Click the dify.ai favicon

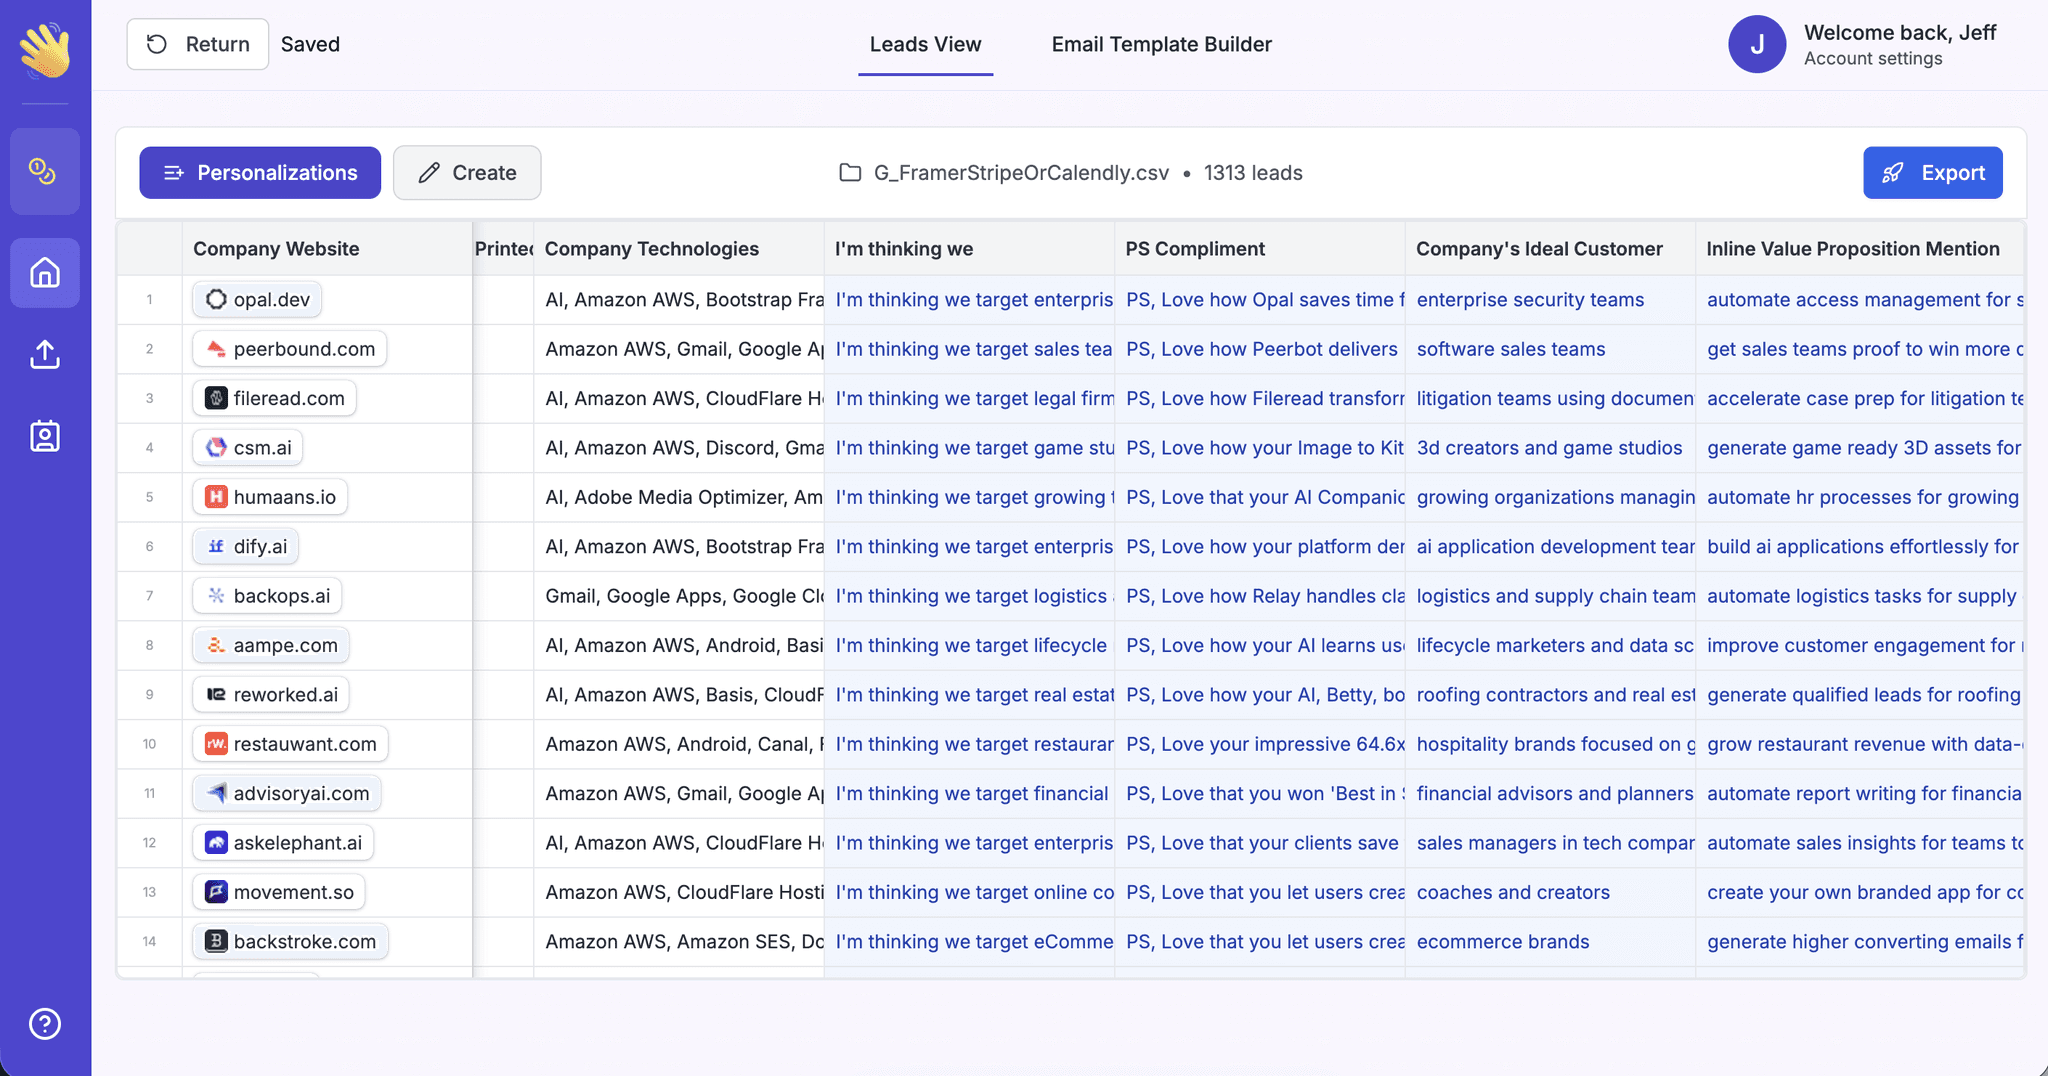(x=216, y=546)
